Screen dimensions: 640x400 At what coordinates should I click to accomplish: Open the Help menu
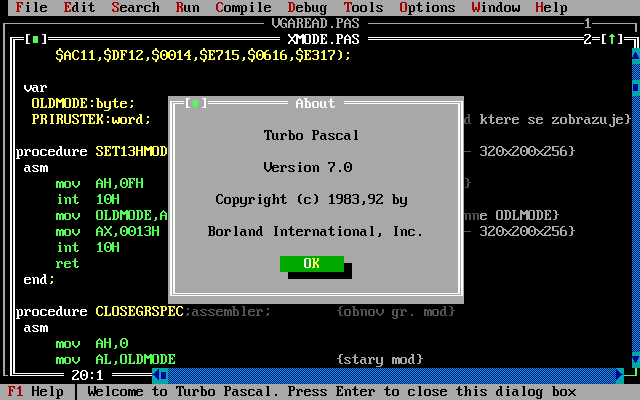[551, 7]
